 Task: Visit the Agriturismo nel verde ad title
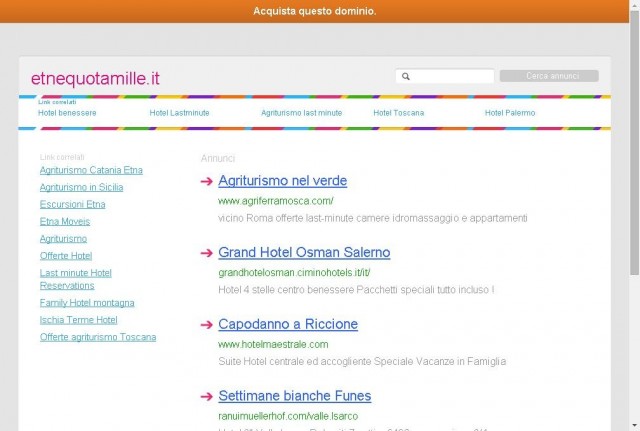click(x=282, y=181)
